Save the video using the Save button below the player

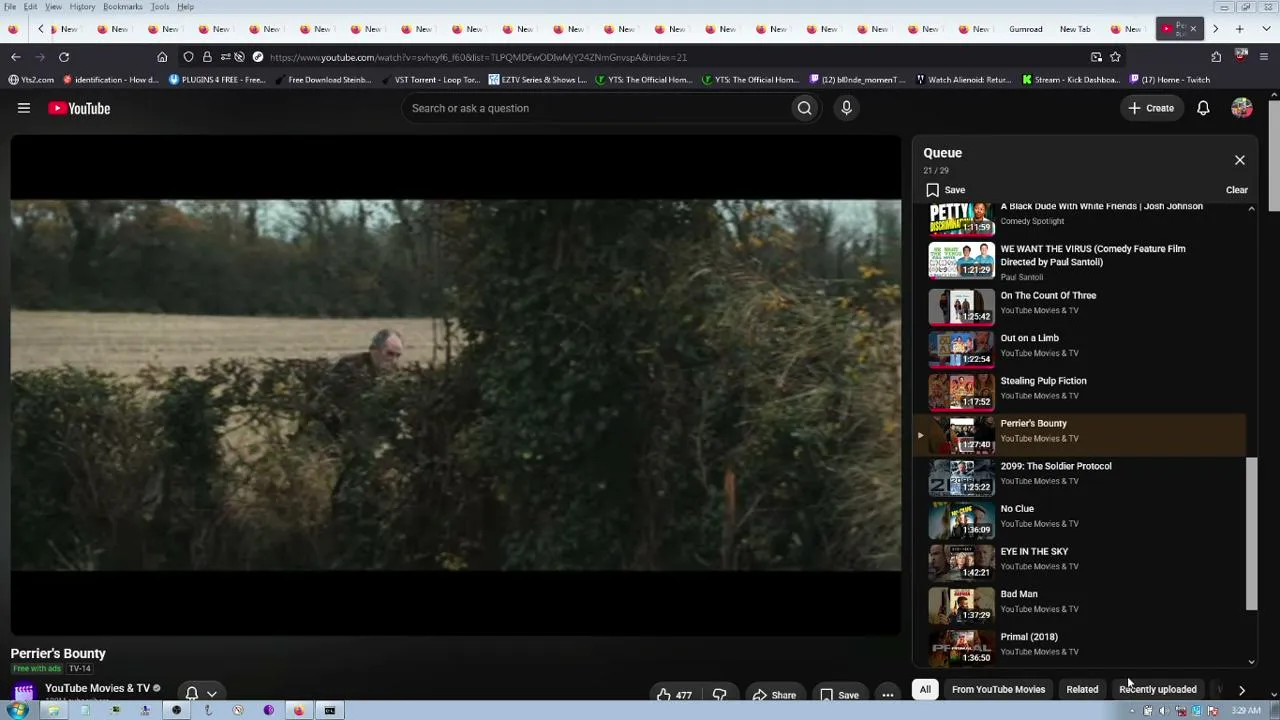838,695
